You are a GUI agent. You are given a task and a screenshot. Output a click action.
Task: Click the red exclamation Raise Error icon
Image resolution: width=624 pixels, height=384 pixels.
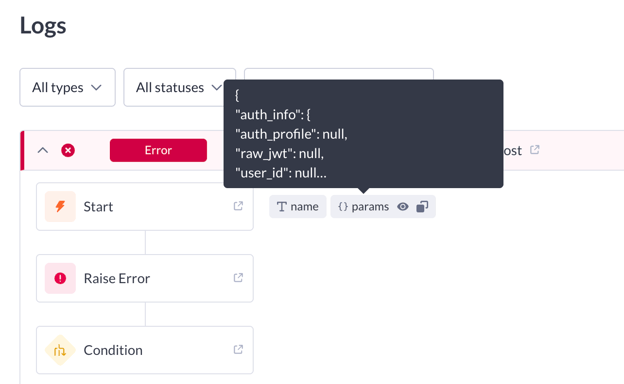click(60, 278)
